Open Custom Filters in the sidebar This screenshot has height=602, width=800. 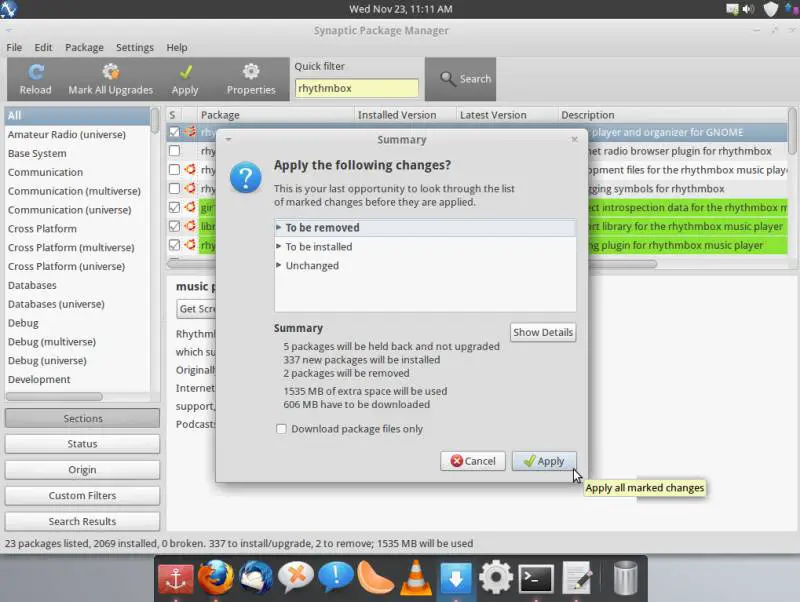click(82, 495)
